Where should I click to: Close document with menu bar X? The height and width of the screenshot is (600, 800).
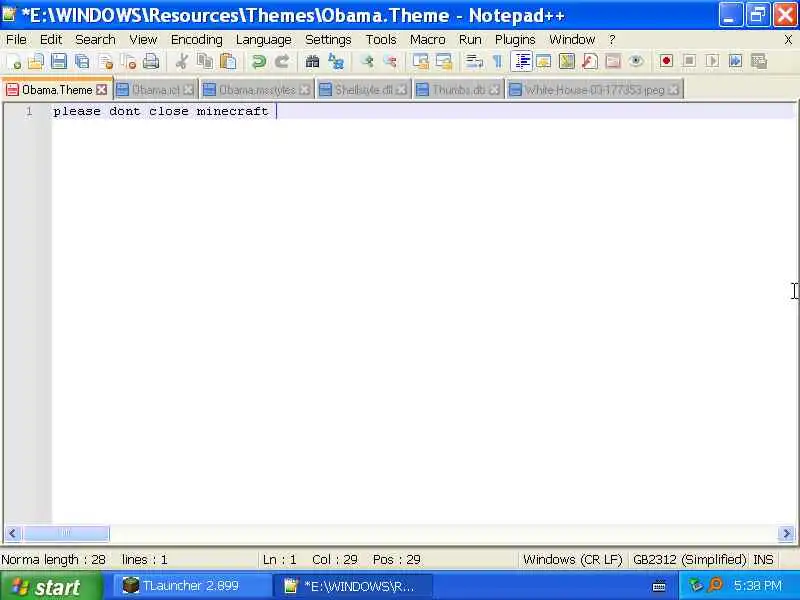click(x=788, y=39)
